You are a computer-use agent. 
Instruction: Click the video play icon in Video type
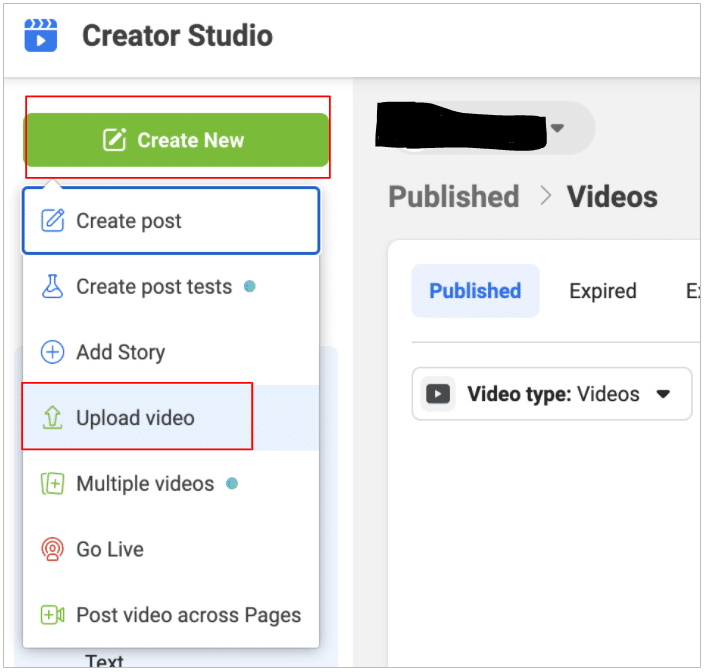click(438, 394)
